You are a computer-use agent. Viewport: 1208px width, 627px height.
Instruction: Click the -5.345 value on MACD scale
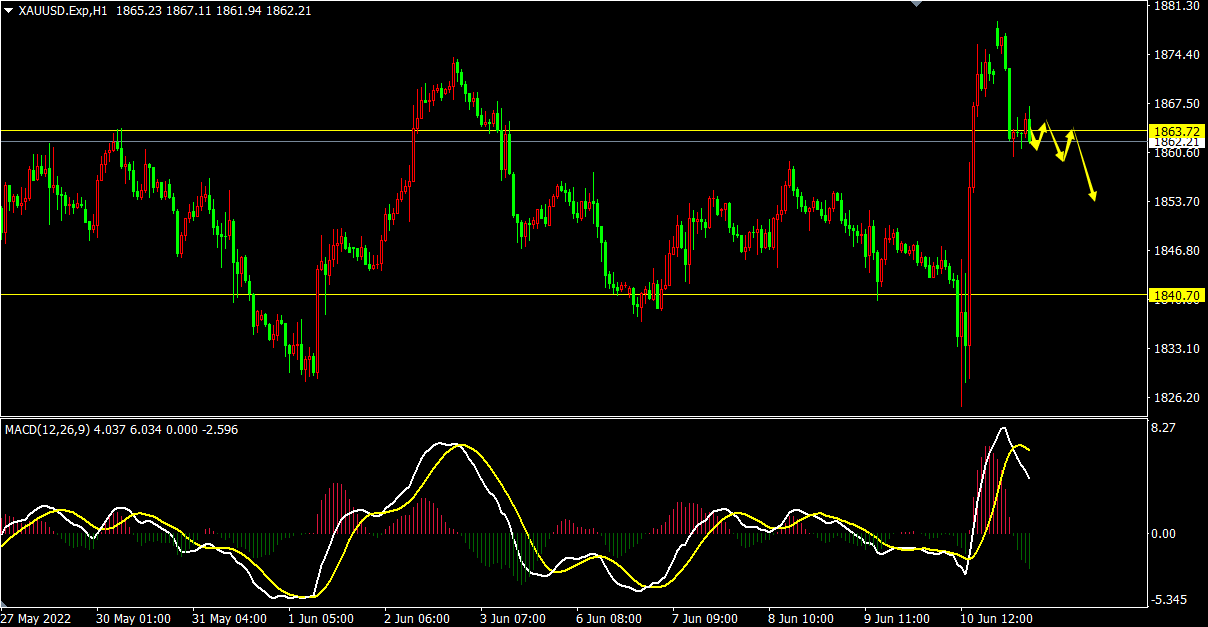(1168, 600)
